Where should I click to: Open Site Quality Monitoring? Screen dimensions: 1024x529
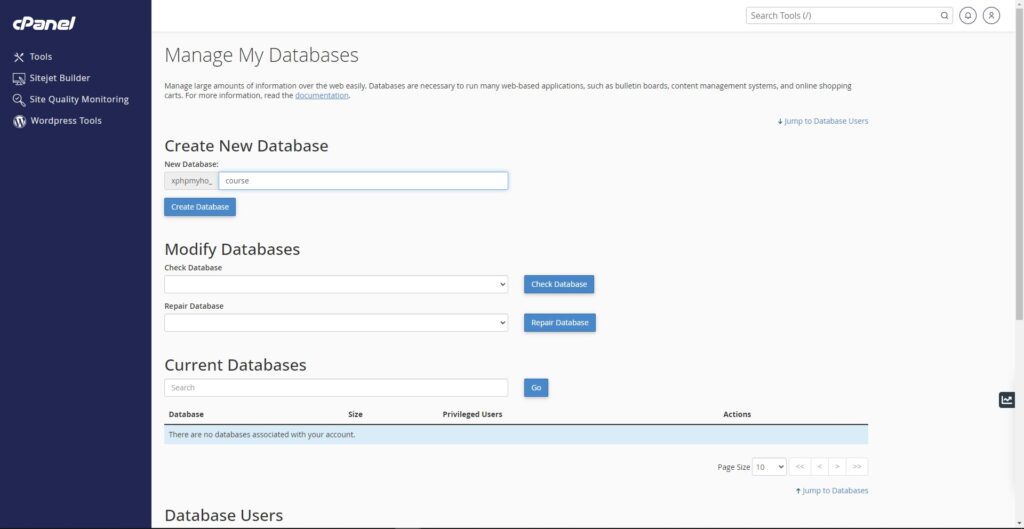click(x=71, y=100)
